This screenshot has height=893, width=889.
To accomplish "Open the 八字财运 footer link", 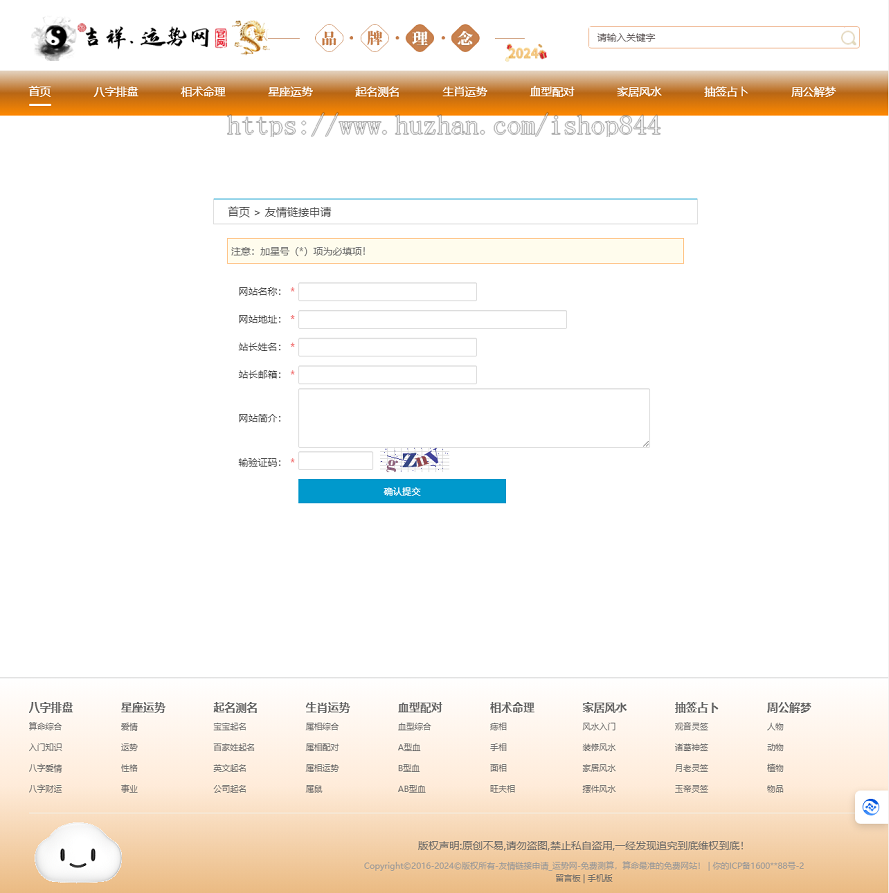I will 45,789.
